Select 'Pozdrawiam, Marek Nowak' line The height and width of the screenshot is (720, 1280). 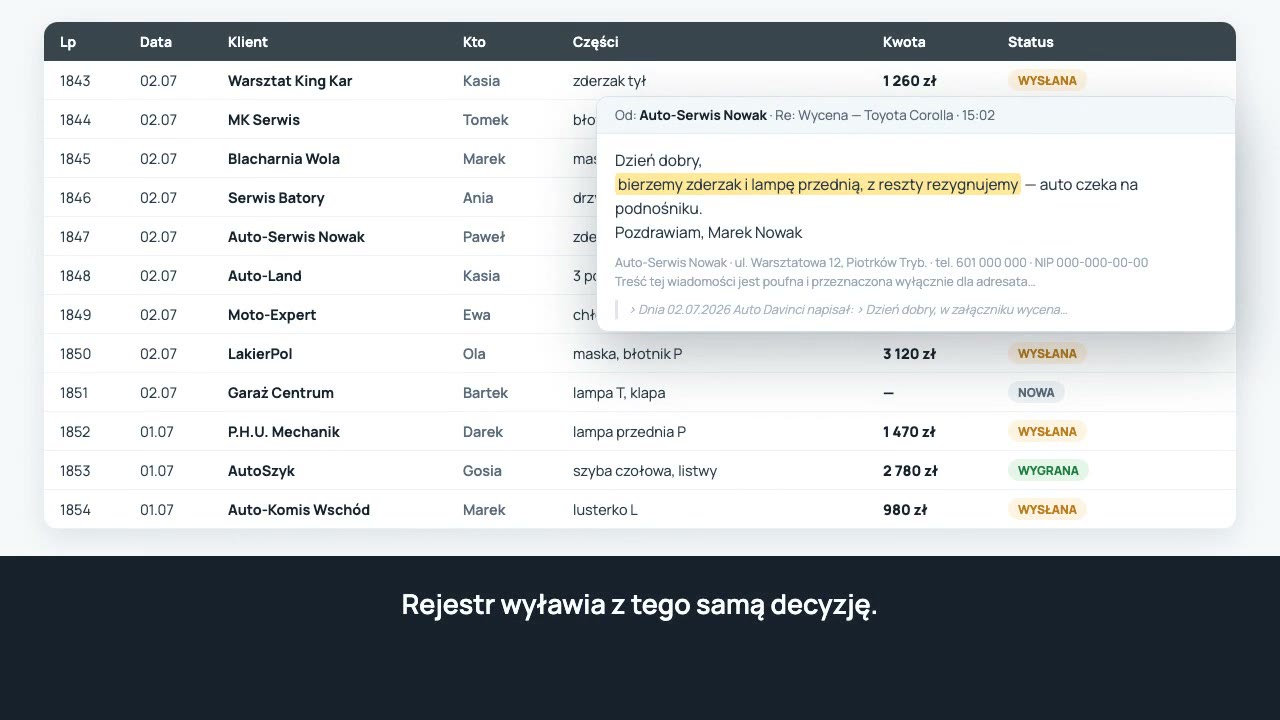(708, 233)
